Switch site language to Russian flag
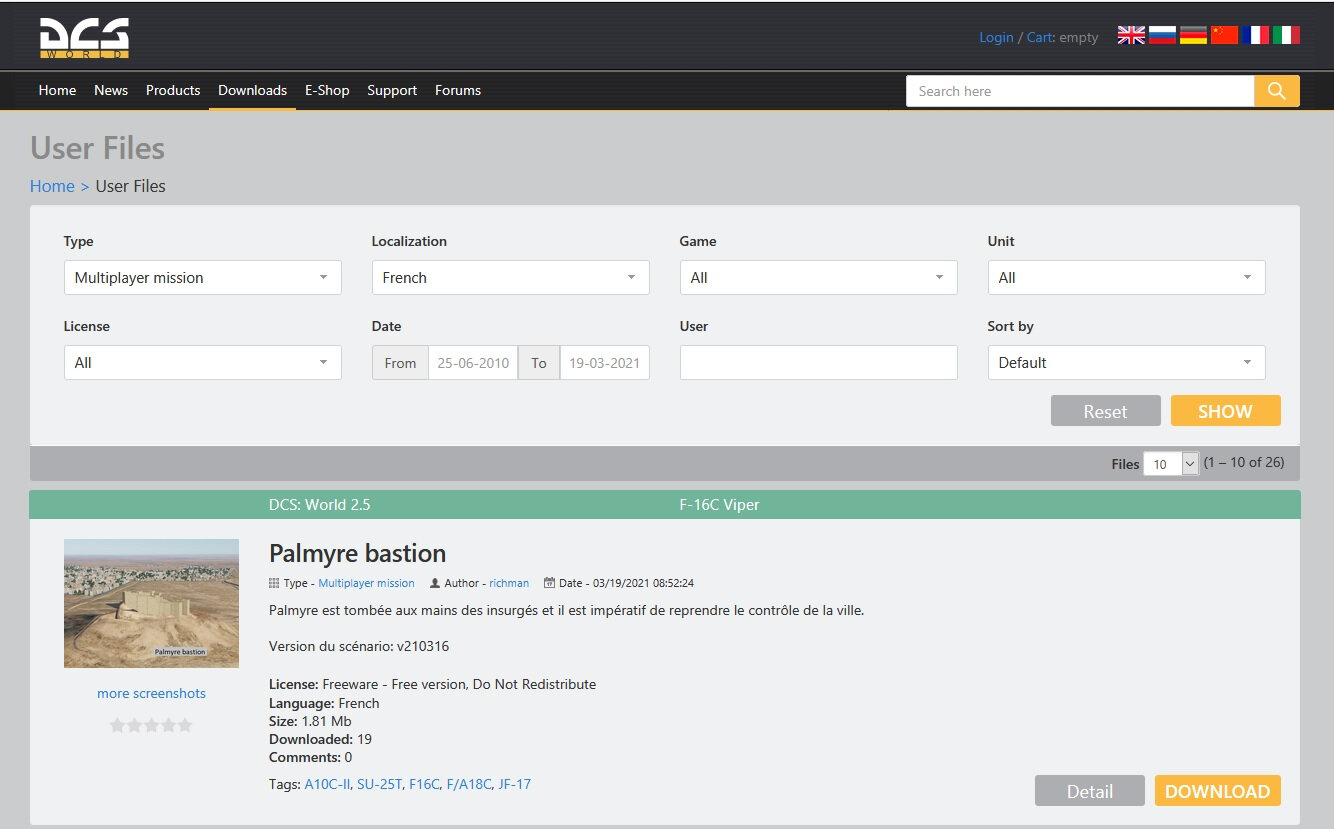 pyautogui.click(x=1162, y=35)
